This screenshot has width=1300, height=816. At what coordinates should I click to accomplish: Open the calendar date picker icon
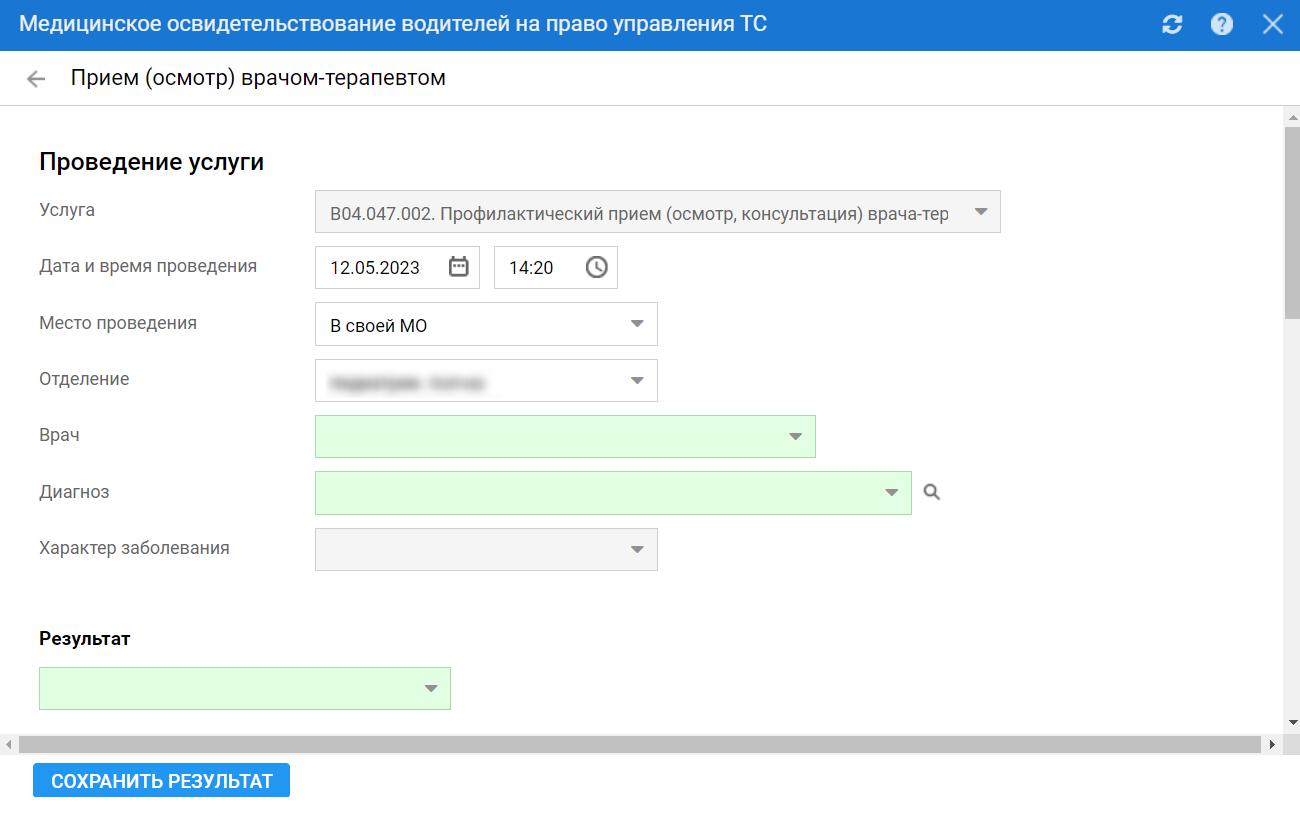(x=458, y=267)
